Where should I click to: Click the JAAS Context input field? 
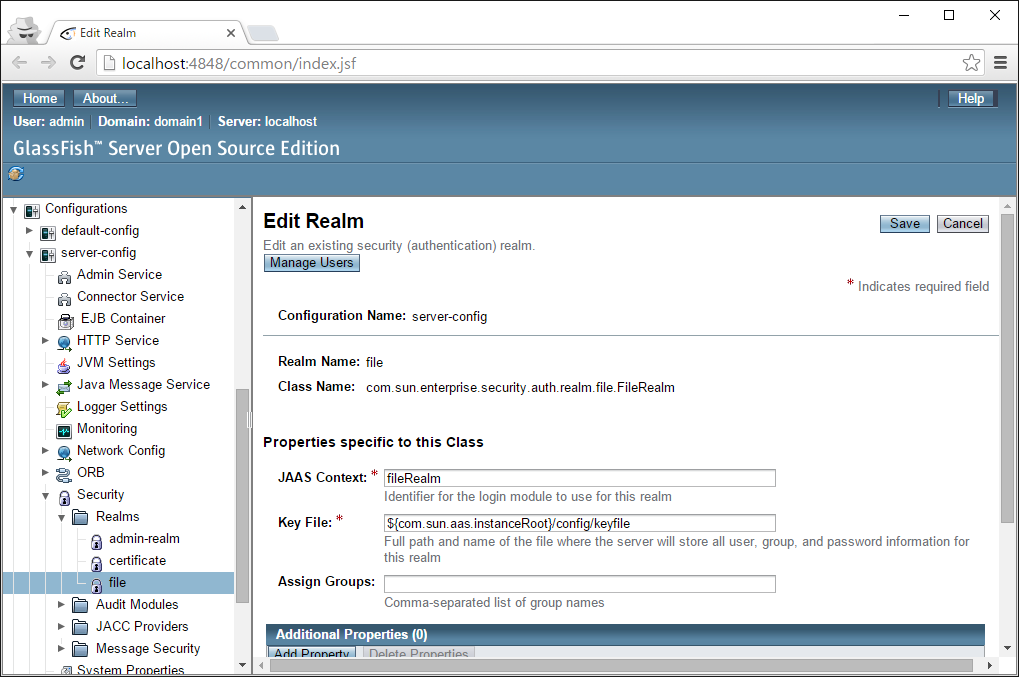pos(580,478)
